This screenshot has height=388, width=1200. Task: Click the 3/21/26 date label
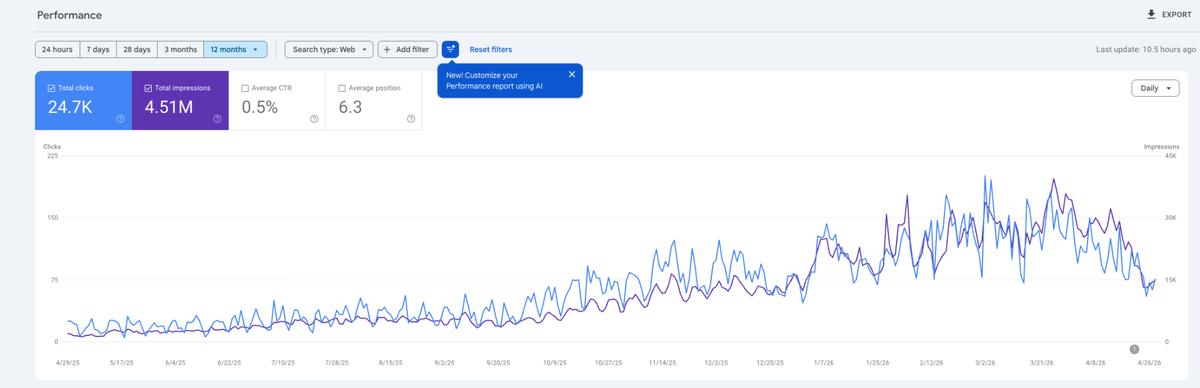[x=1041, y=363]
